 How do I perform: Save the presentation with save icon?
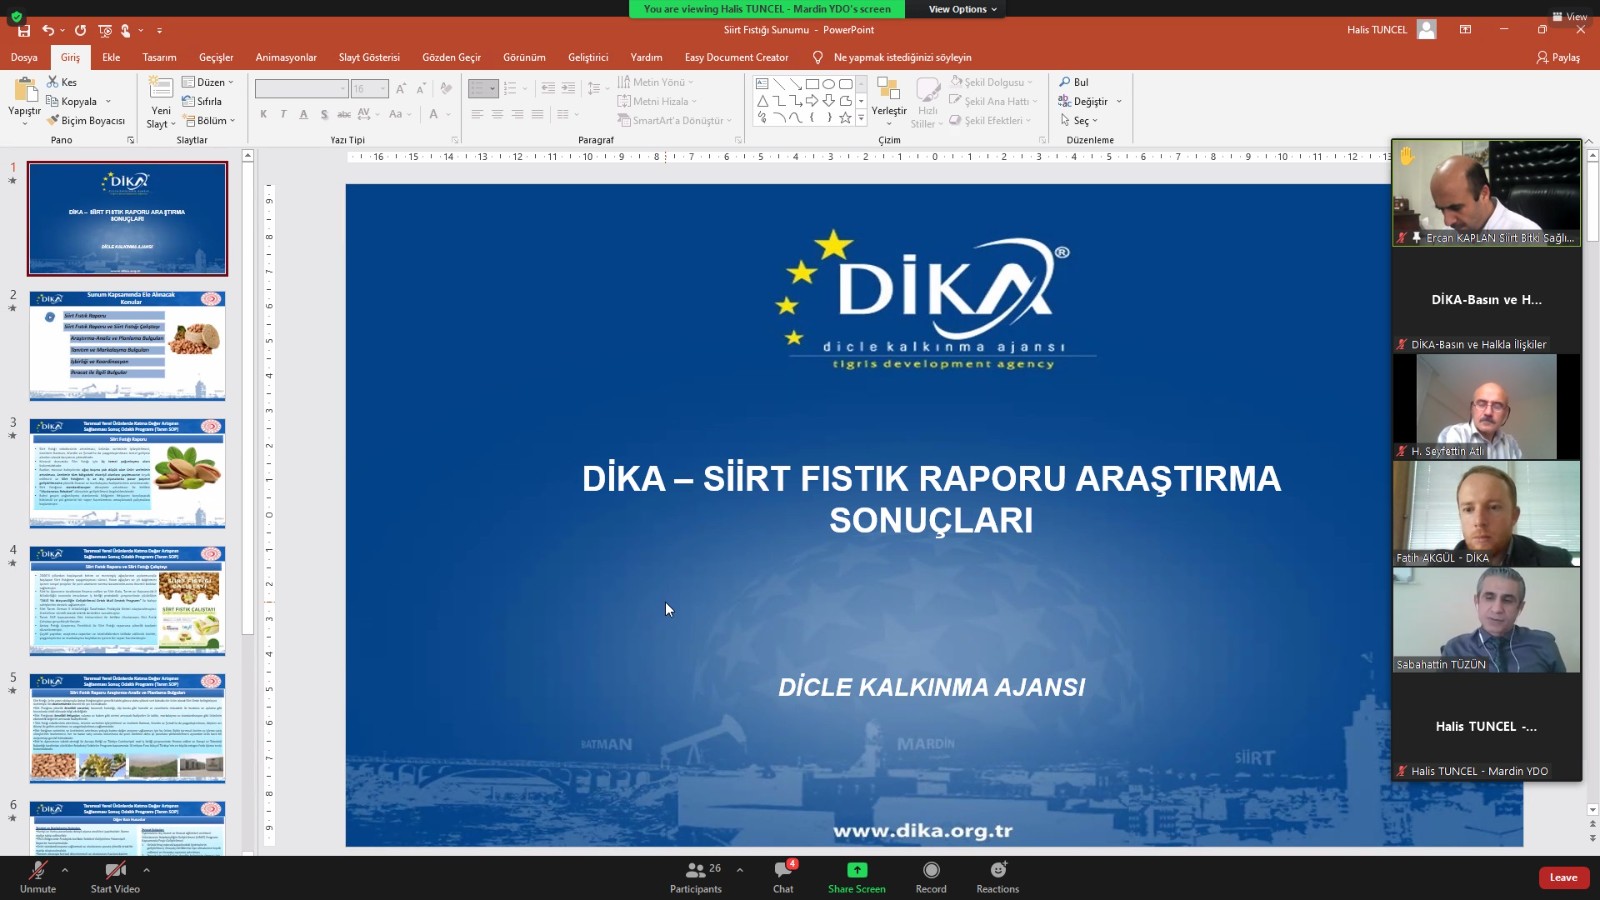tap(24, 31)
